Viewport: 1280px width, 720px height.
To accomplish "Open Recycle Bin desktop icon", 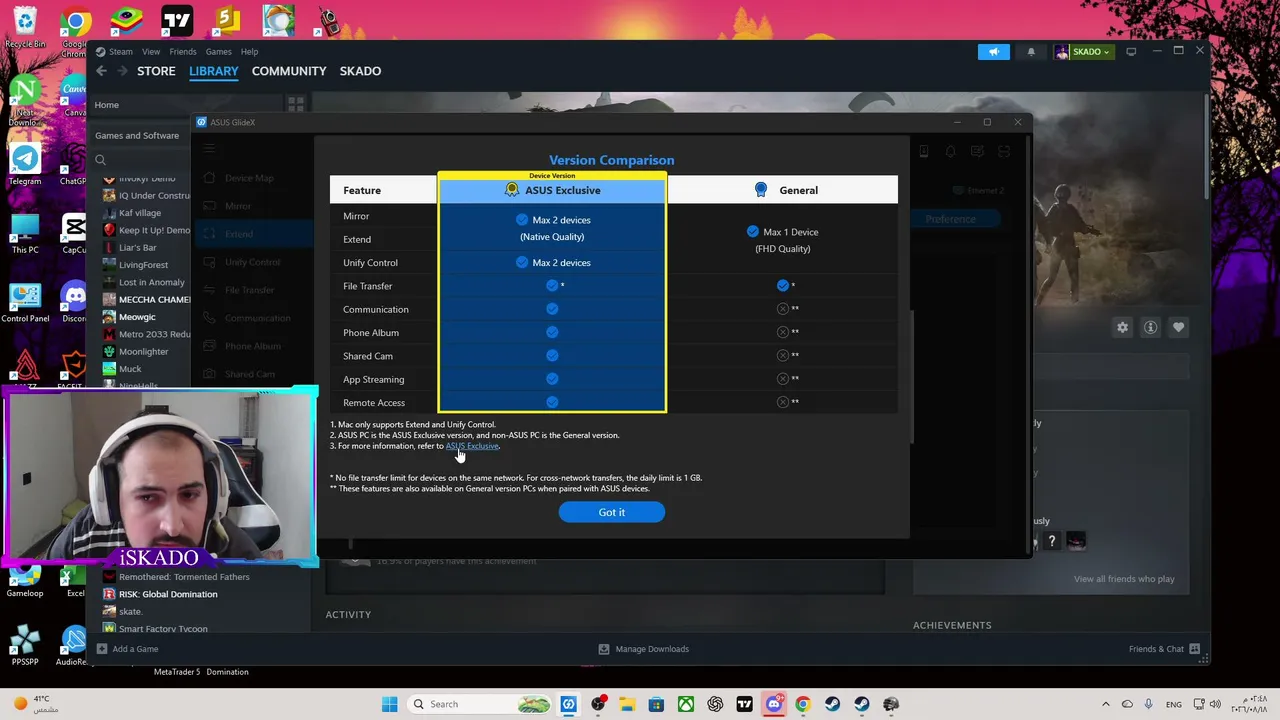I will [25, 26].
